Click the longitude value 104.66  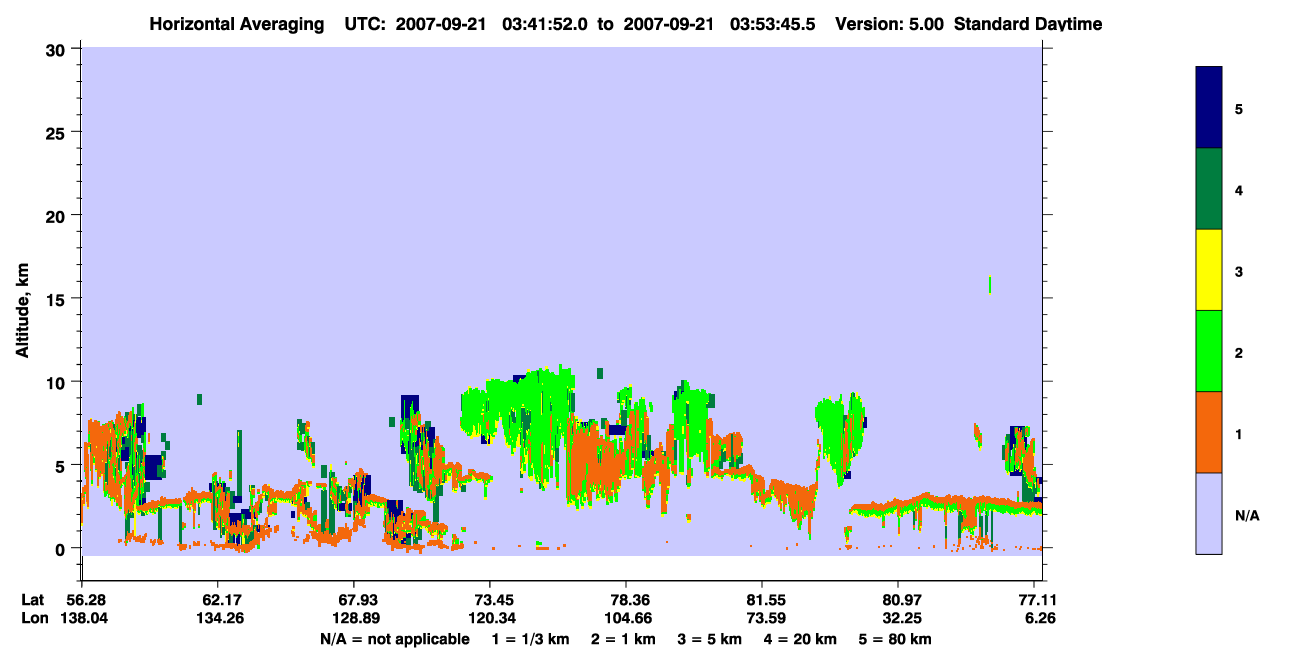tap(626, 618)
